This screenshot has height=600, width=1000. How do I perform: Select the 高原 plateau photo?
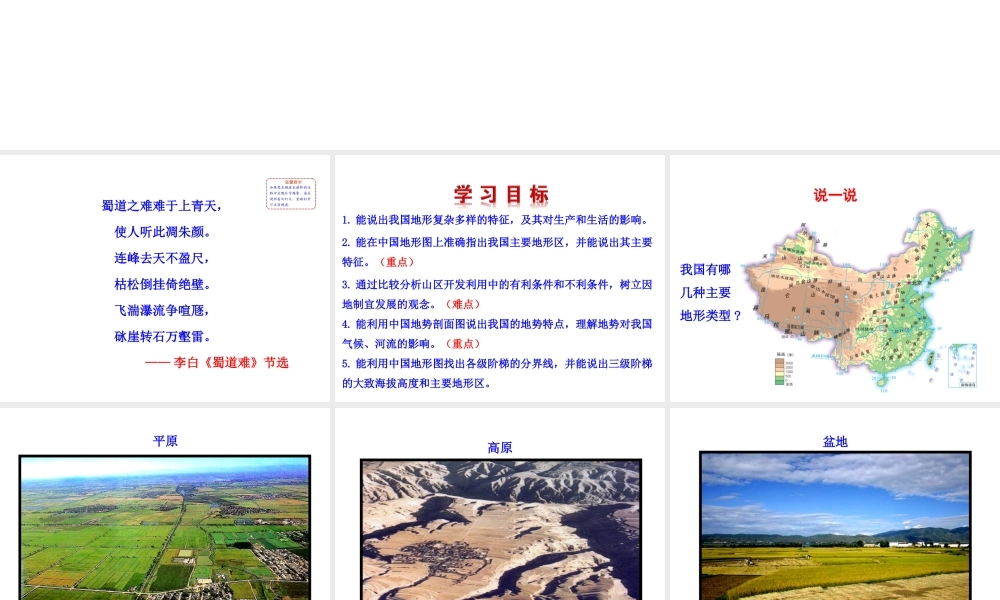click(x=500, y=530)
